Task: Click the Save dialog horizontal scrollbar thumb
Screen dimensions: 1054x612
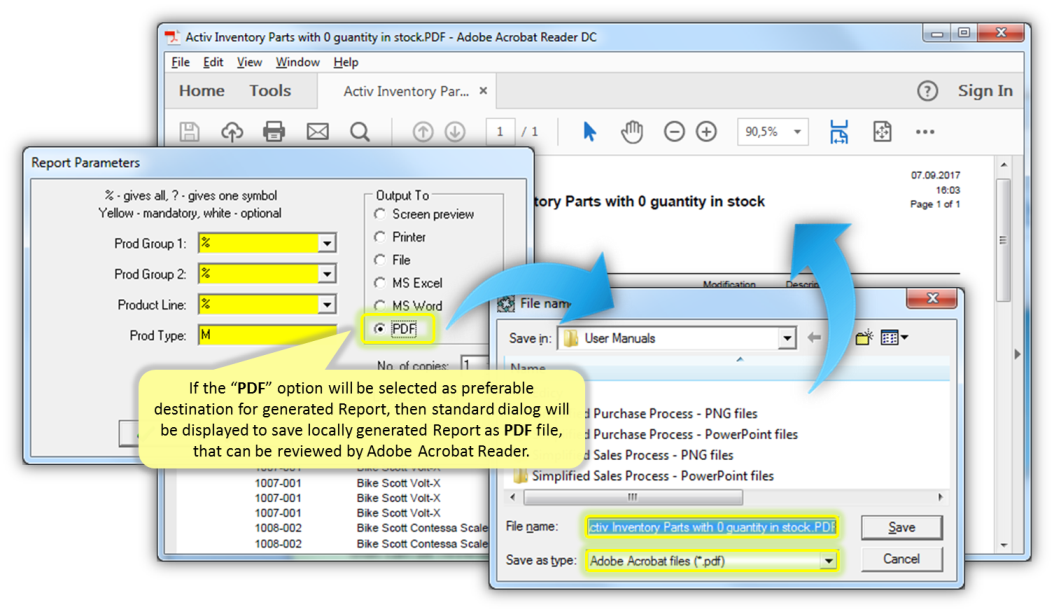Action: coord(633,497)
